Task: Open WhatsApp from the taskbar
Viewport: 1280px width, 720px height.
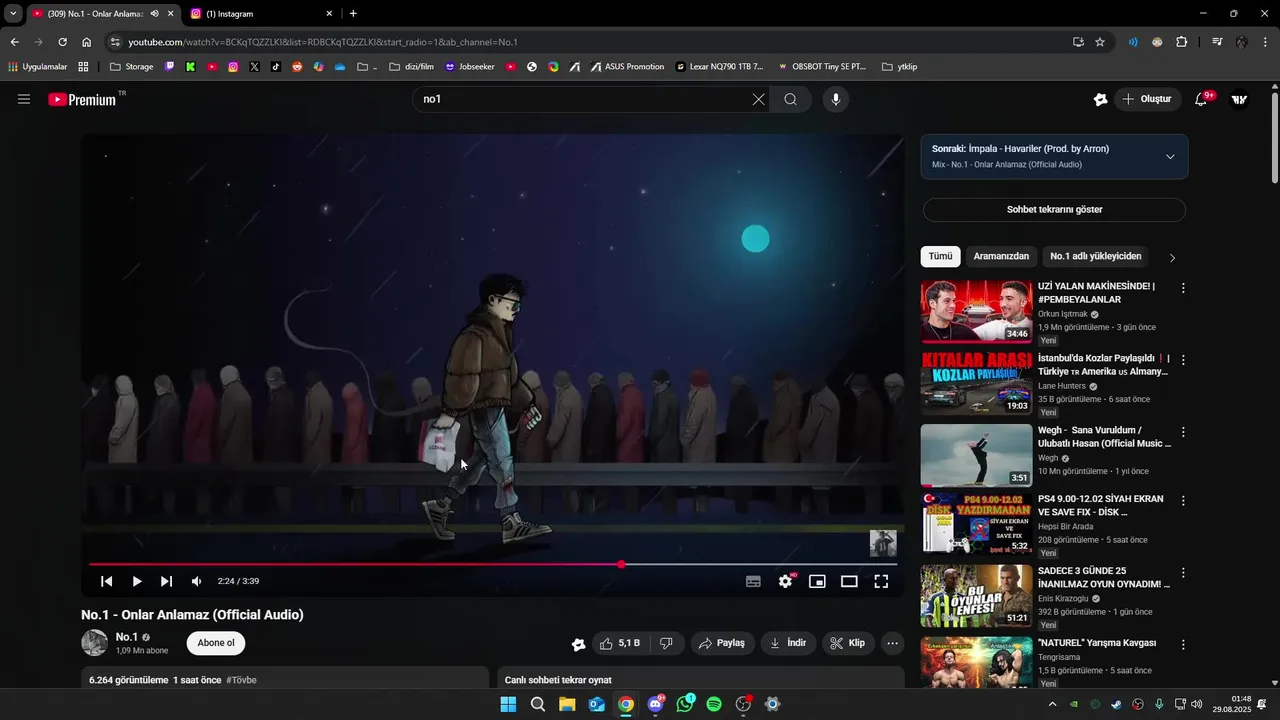Action: [x=685, y=704]
